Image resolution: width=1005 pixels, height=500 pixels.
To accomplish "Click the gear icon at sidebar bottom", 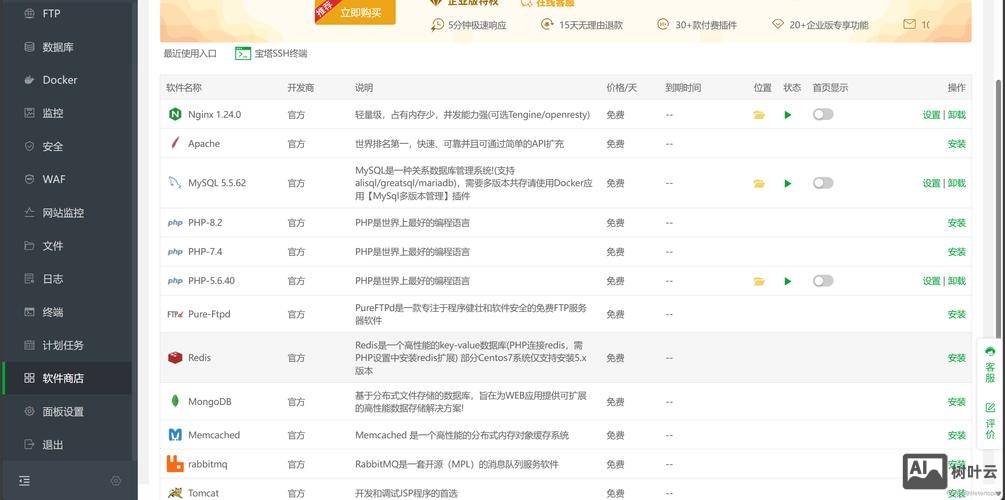I will [115, 481].
